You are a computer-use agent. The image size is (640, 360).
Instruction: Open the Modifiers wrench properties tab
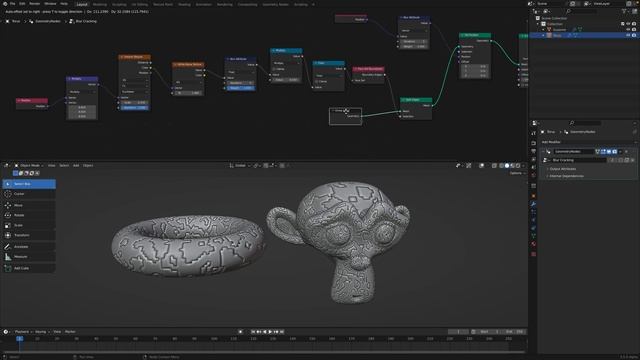coord(533,204)
